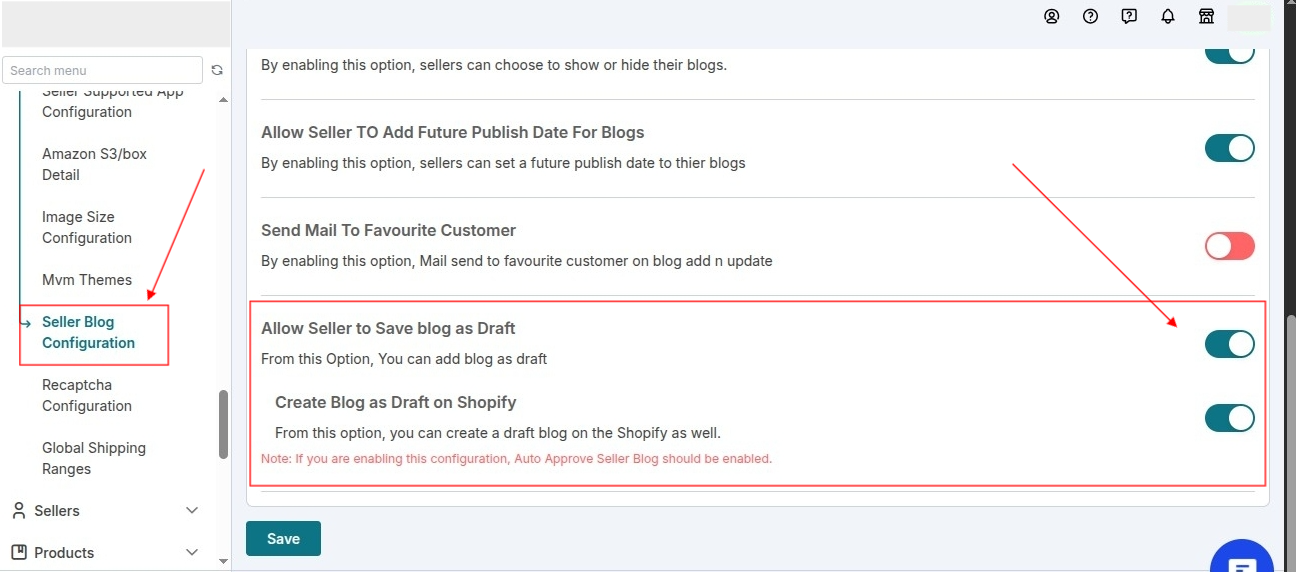Open Recaptcha Configuration menu item
Screen dimensions: 1296x572
(87, 395)
